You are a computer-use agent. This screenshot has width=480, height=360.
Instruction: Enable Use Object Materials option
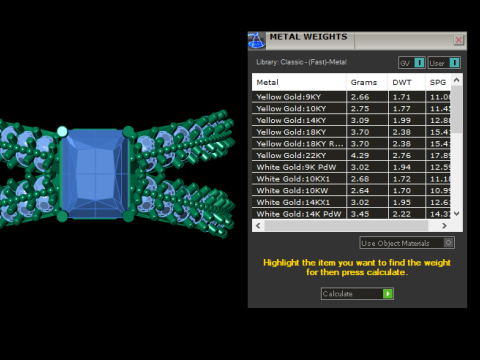407,243
